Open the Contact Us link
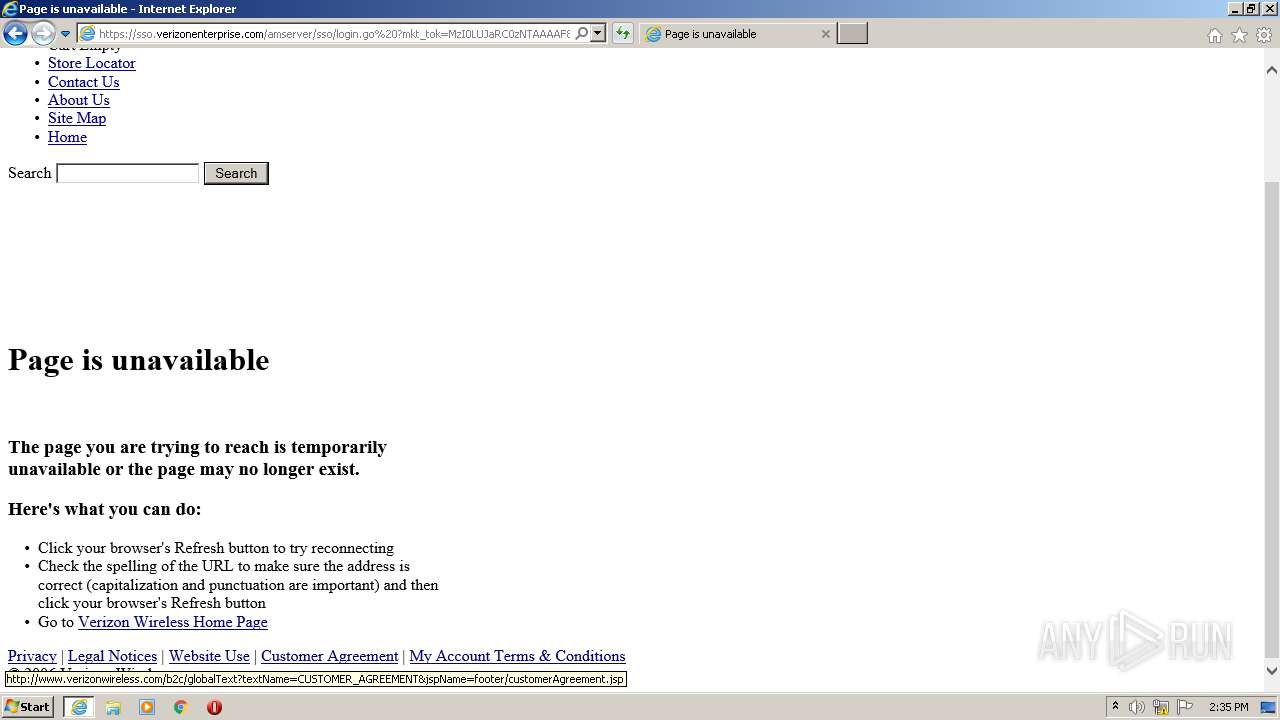Image resolution: width=1280 pixels, height=720 pixels. tap(83, 82)
